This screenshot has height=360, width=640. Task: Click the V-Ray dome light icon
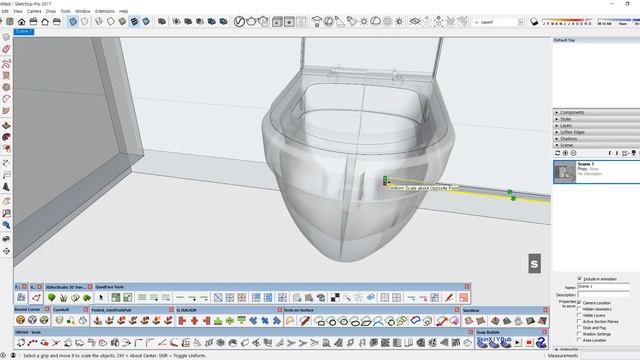(x=376, y=22)
